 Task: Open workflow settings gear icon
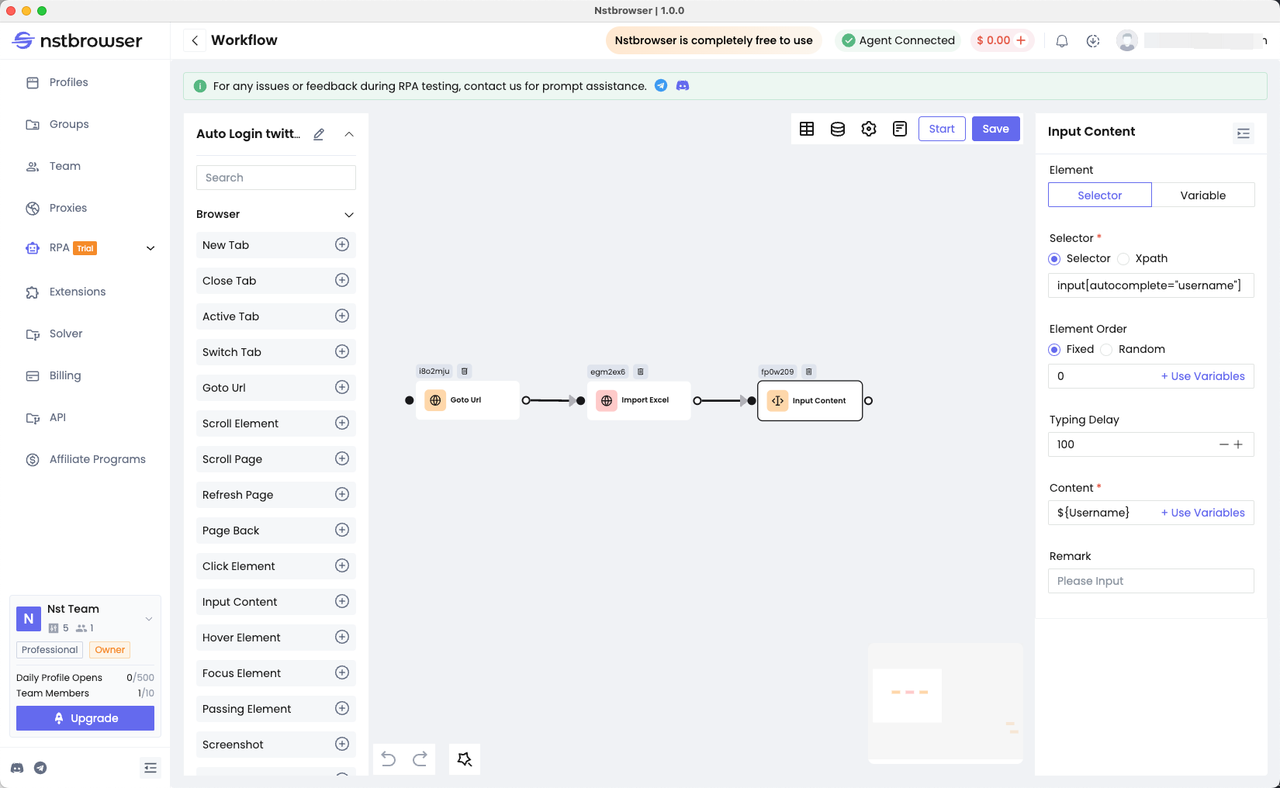(x=869, y=129)
